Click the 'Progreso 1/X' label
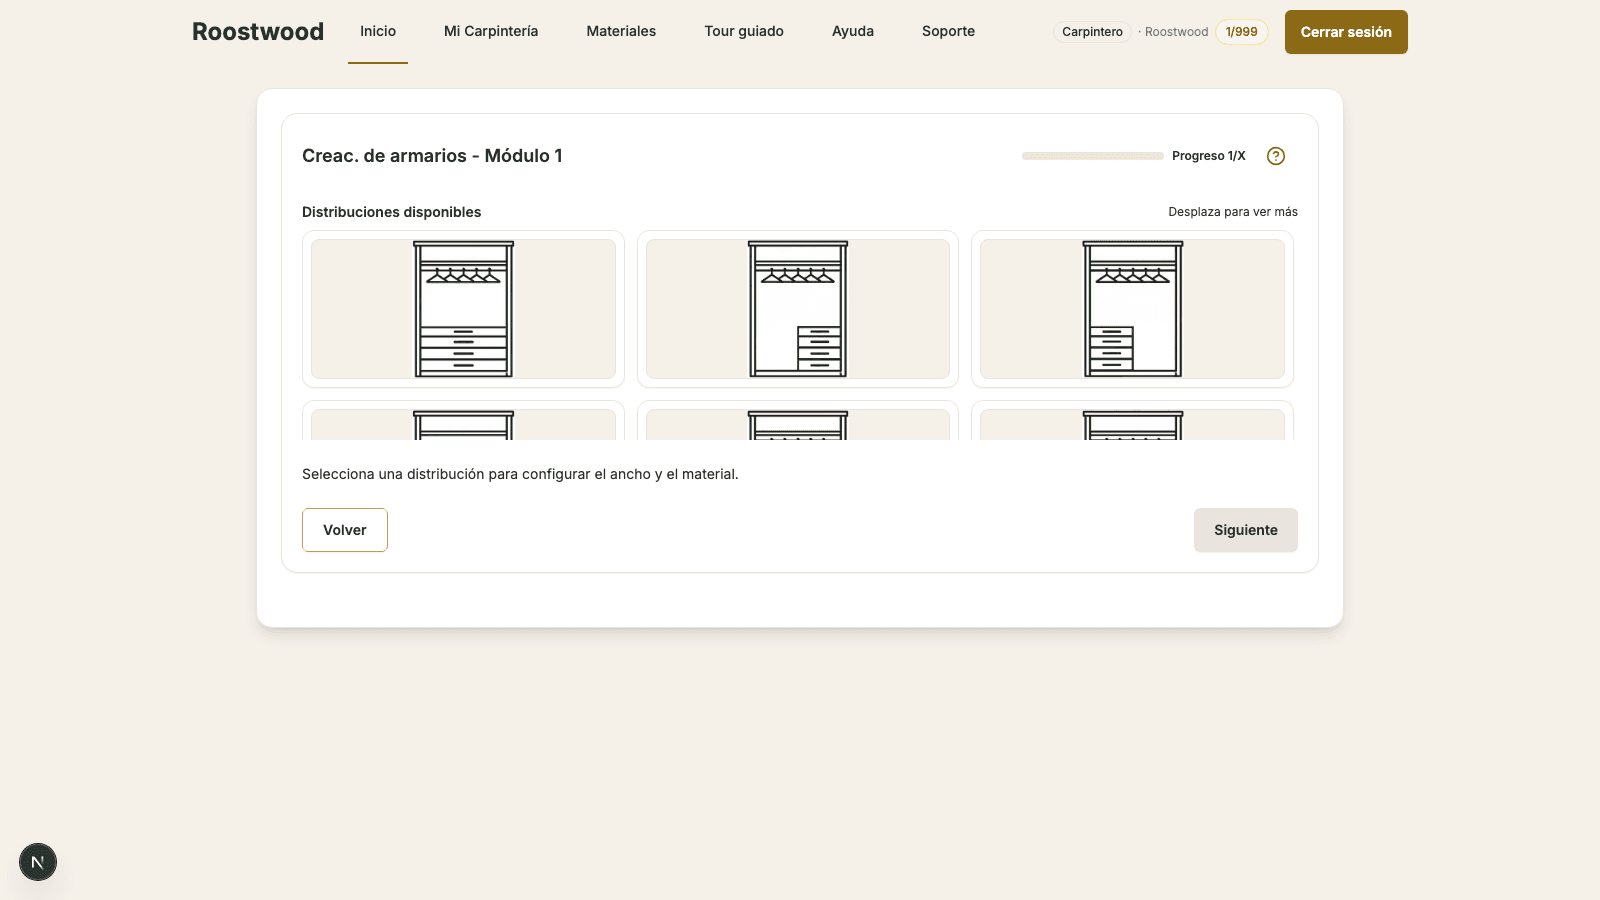Viewport: 1600px width, 900px height. coord(1209,156)
